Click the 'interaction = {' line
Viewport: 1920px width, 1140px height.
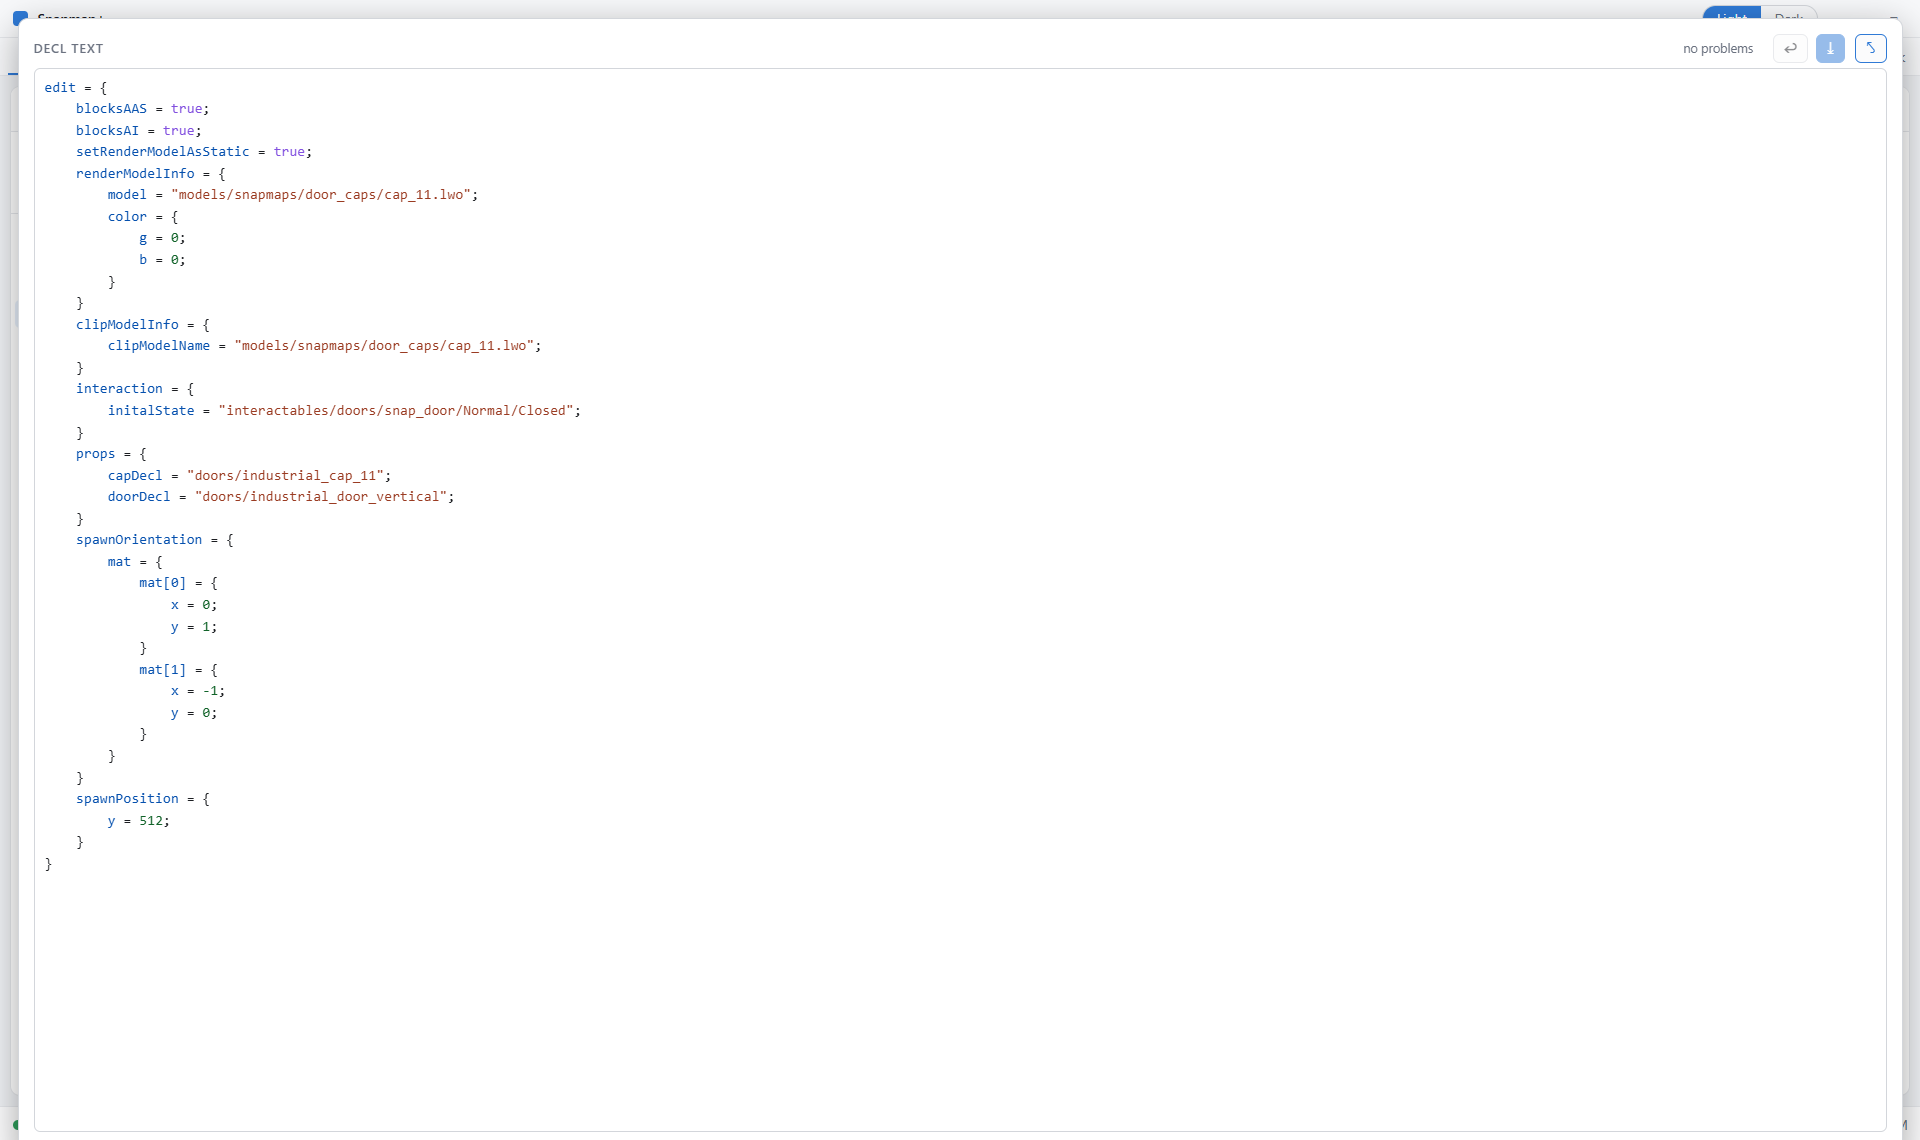point(134,389)
